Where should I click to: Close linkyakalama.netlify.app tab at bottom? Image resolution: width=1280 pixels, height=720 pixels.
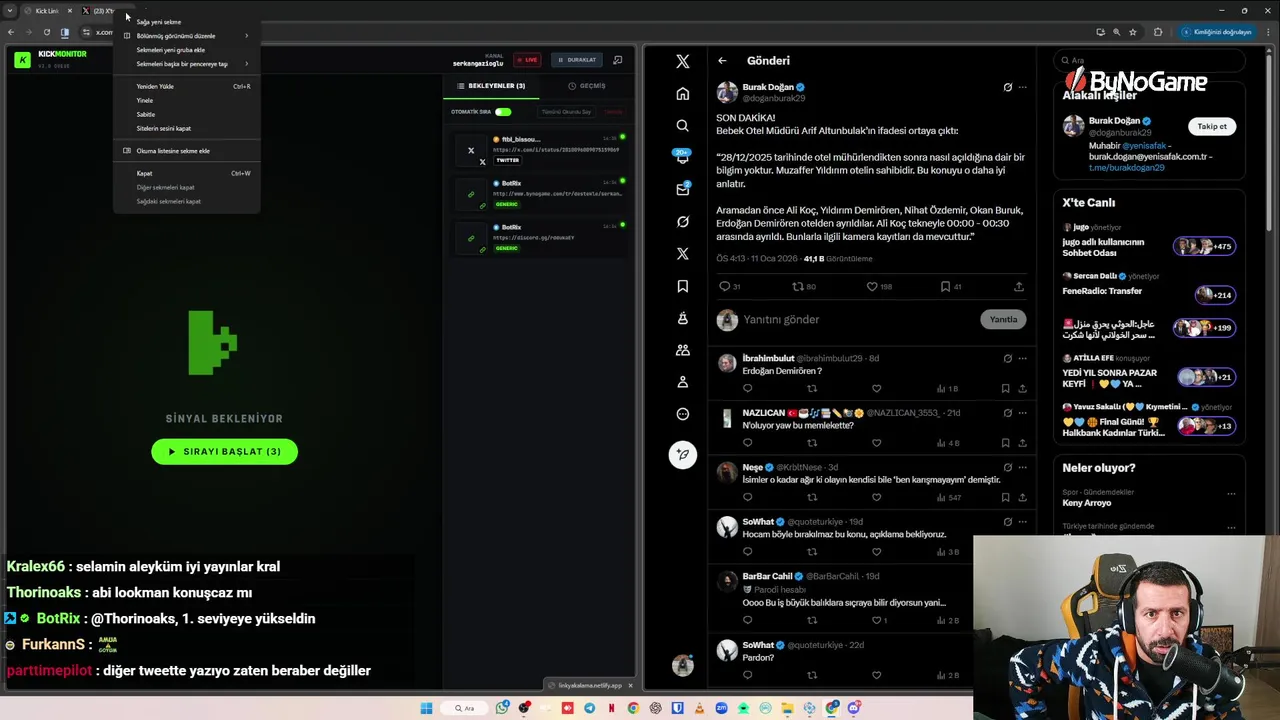630,685
